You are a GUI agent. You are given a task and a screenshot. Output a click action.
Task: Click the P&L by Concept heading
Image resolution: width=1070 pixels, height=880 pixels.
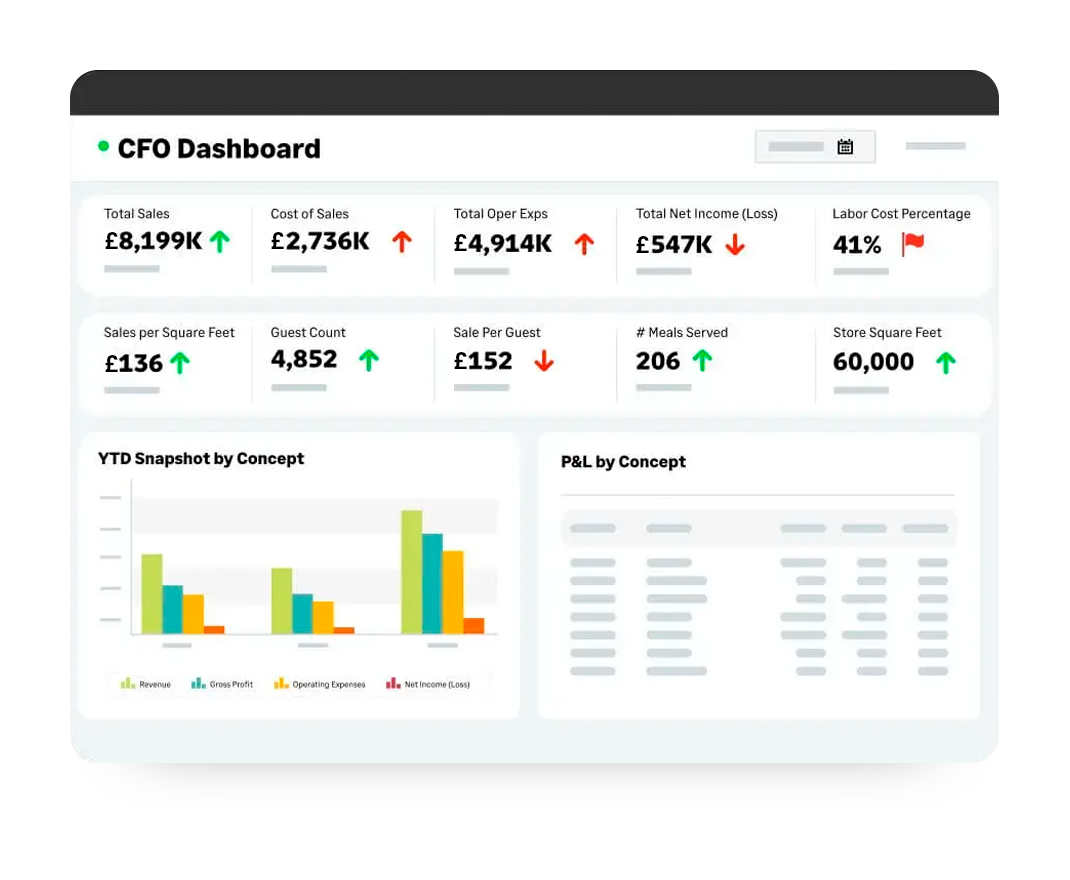click(624, 462)
